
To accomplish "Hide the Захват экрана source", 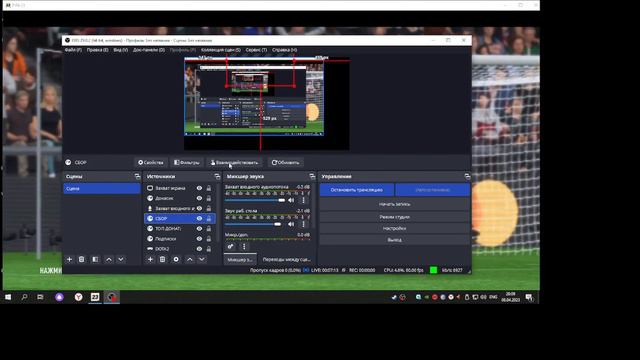I will click(199, 188).
